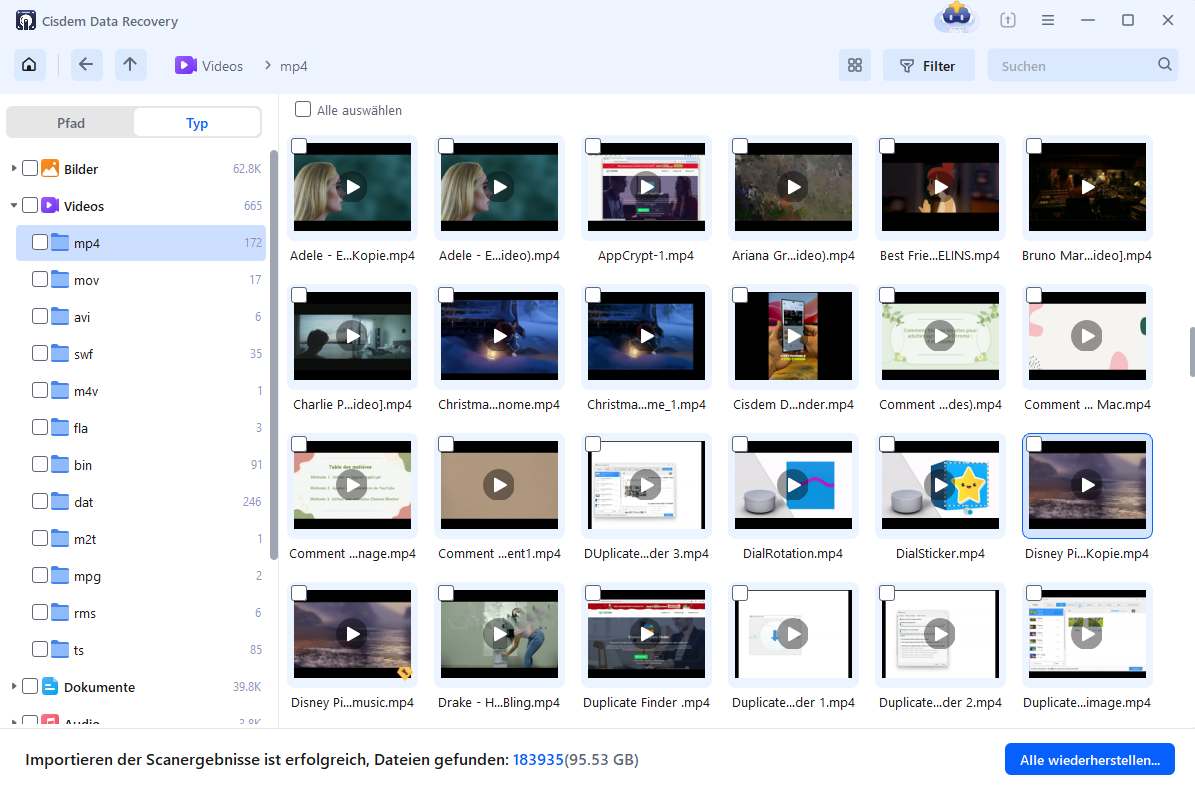Open the hamburger menu in title bar
Image resolution: width=1195 pixels, height=794 pixels.
1047,20
